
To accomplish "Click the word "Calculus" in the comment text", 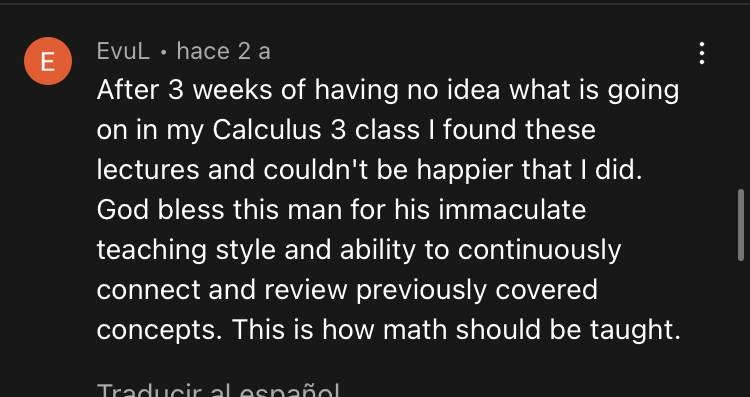I will 267,130.
